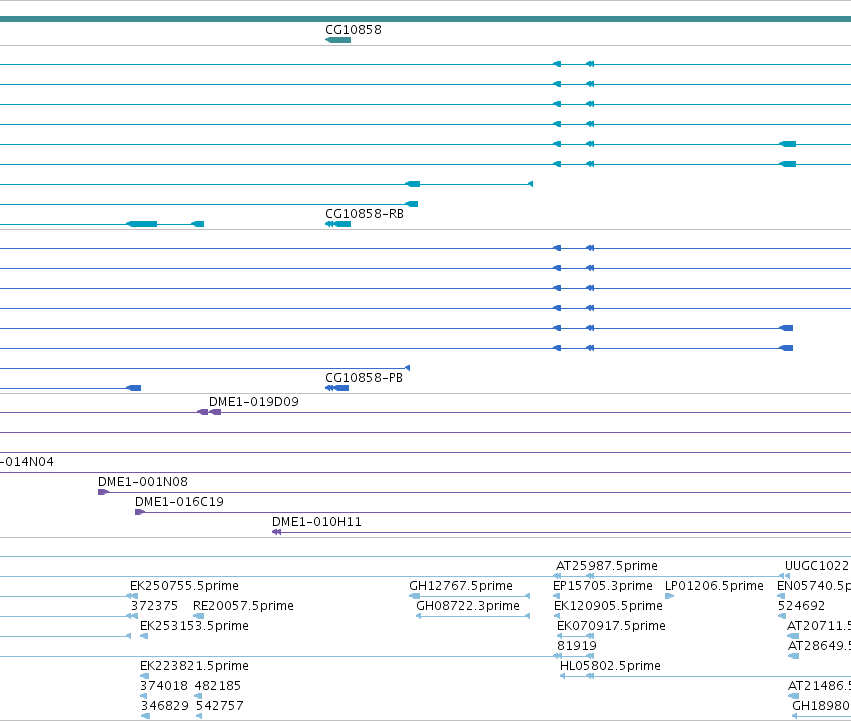This screenshot has height=721, width=851.
Task: Click the GH08722.3prime alignment bar glyph
Action: tap(473, 616)
